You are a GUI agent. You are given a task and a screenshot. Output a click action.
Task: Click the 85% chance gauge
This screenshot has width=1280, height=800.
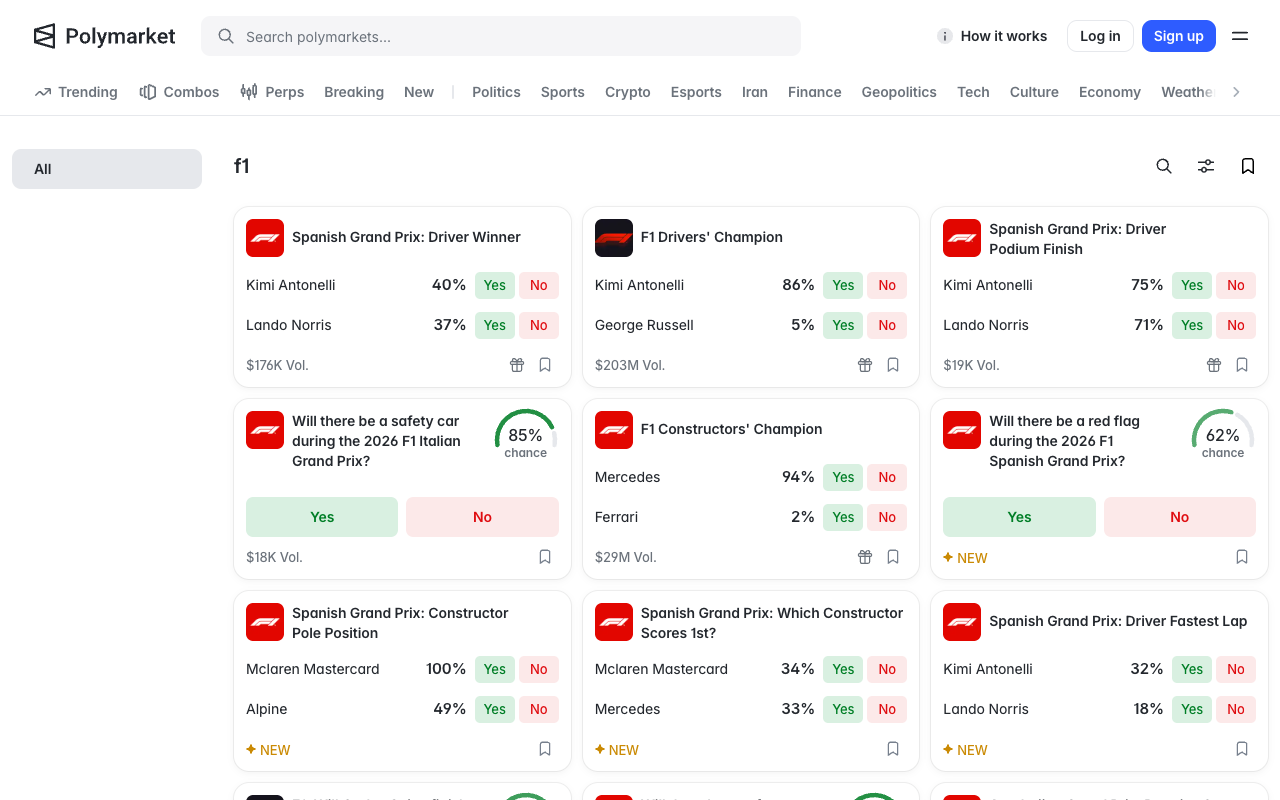tap(525, 434)
